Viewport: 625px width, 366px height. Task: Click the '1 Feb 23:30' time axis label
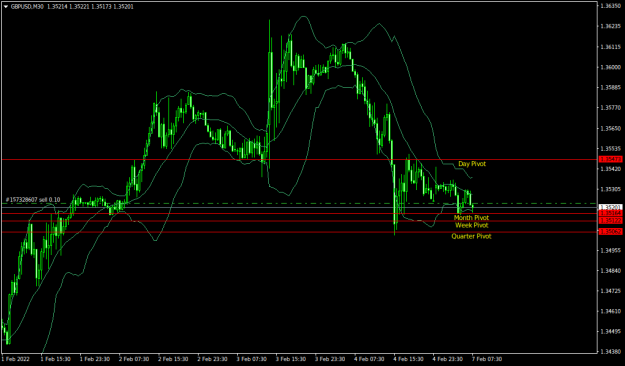tap(96, 359)
